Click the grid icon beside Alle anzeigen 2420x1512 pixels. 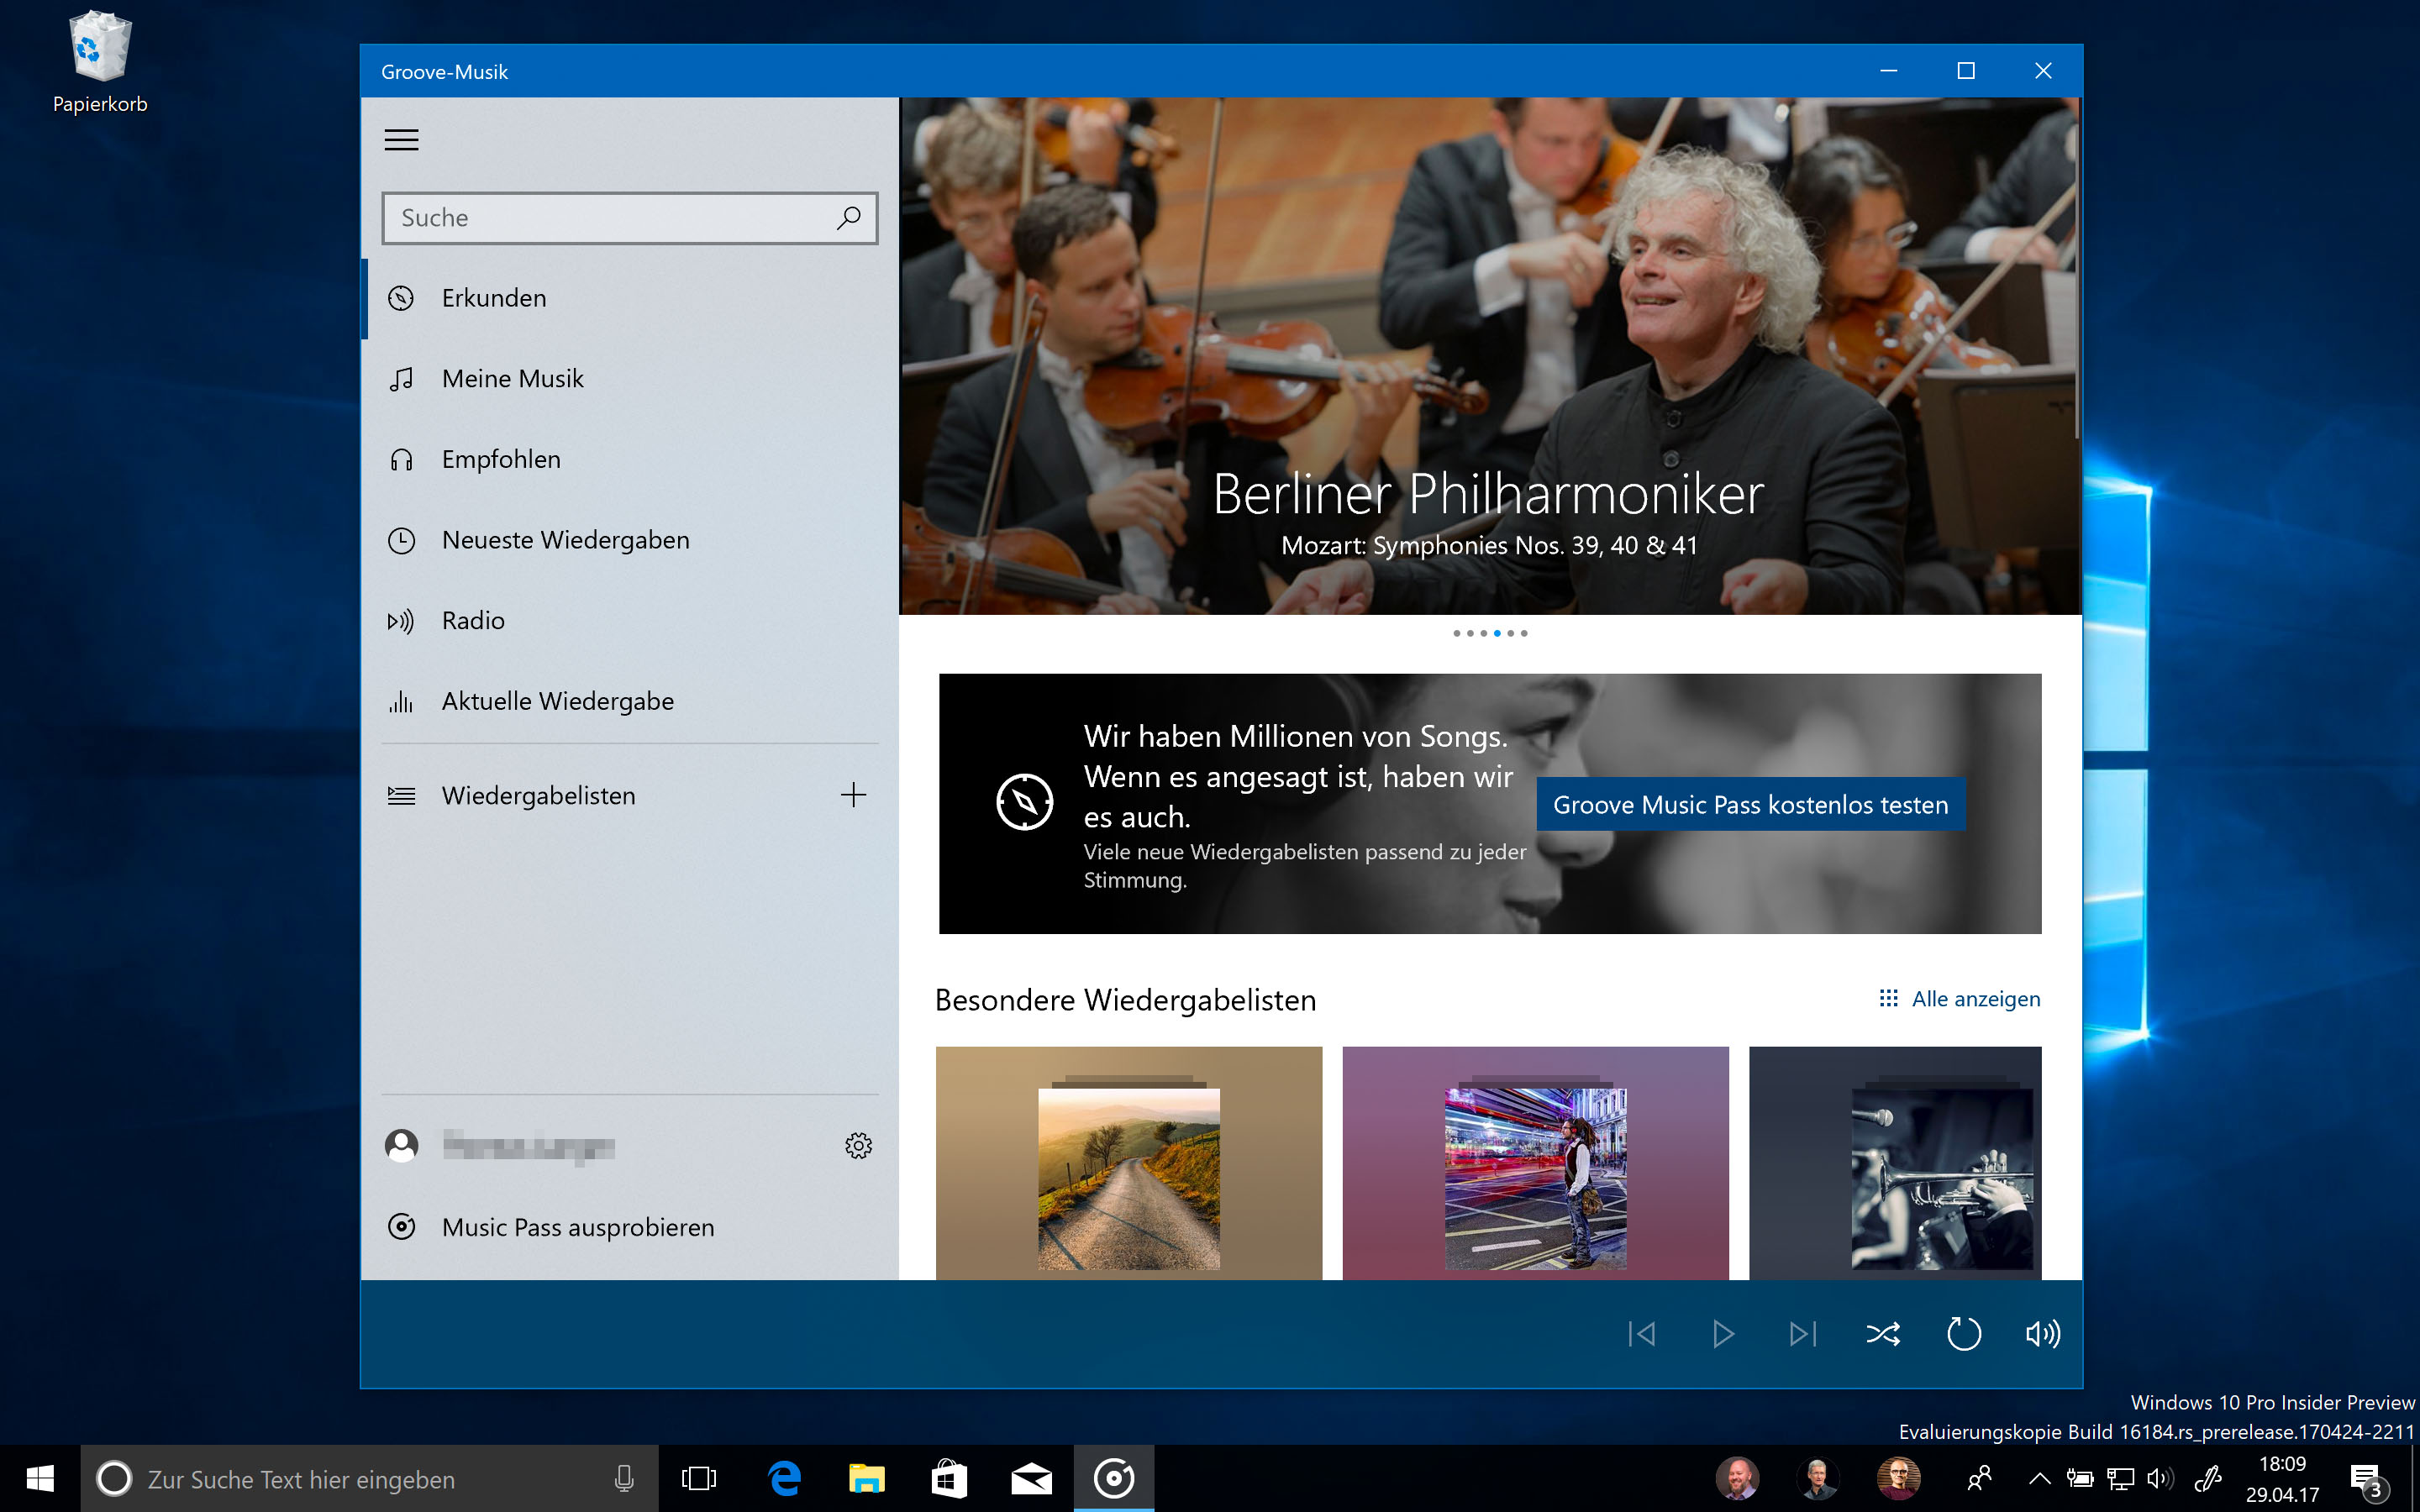pos(1888,999)
